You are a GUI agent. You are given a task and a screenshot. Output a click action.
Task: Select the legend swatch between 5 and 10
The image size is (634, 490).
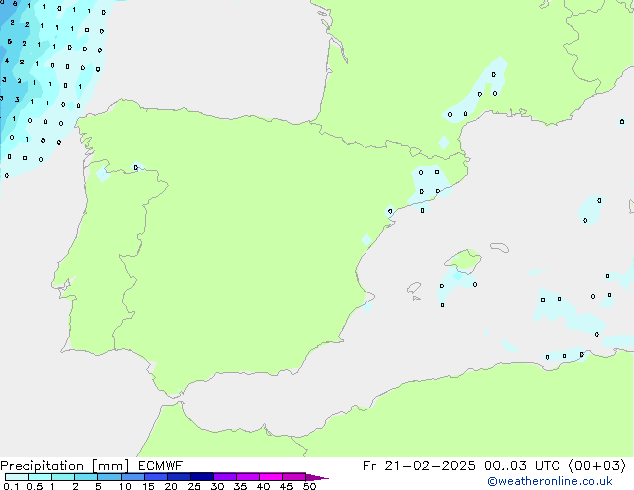tap(109, 477)
